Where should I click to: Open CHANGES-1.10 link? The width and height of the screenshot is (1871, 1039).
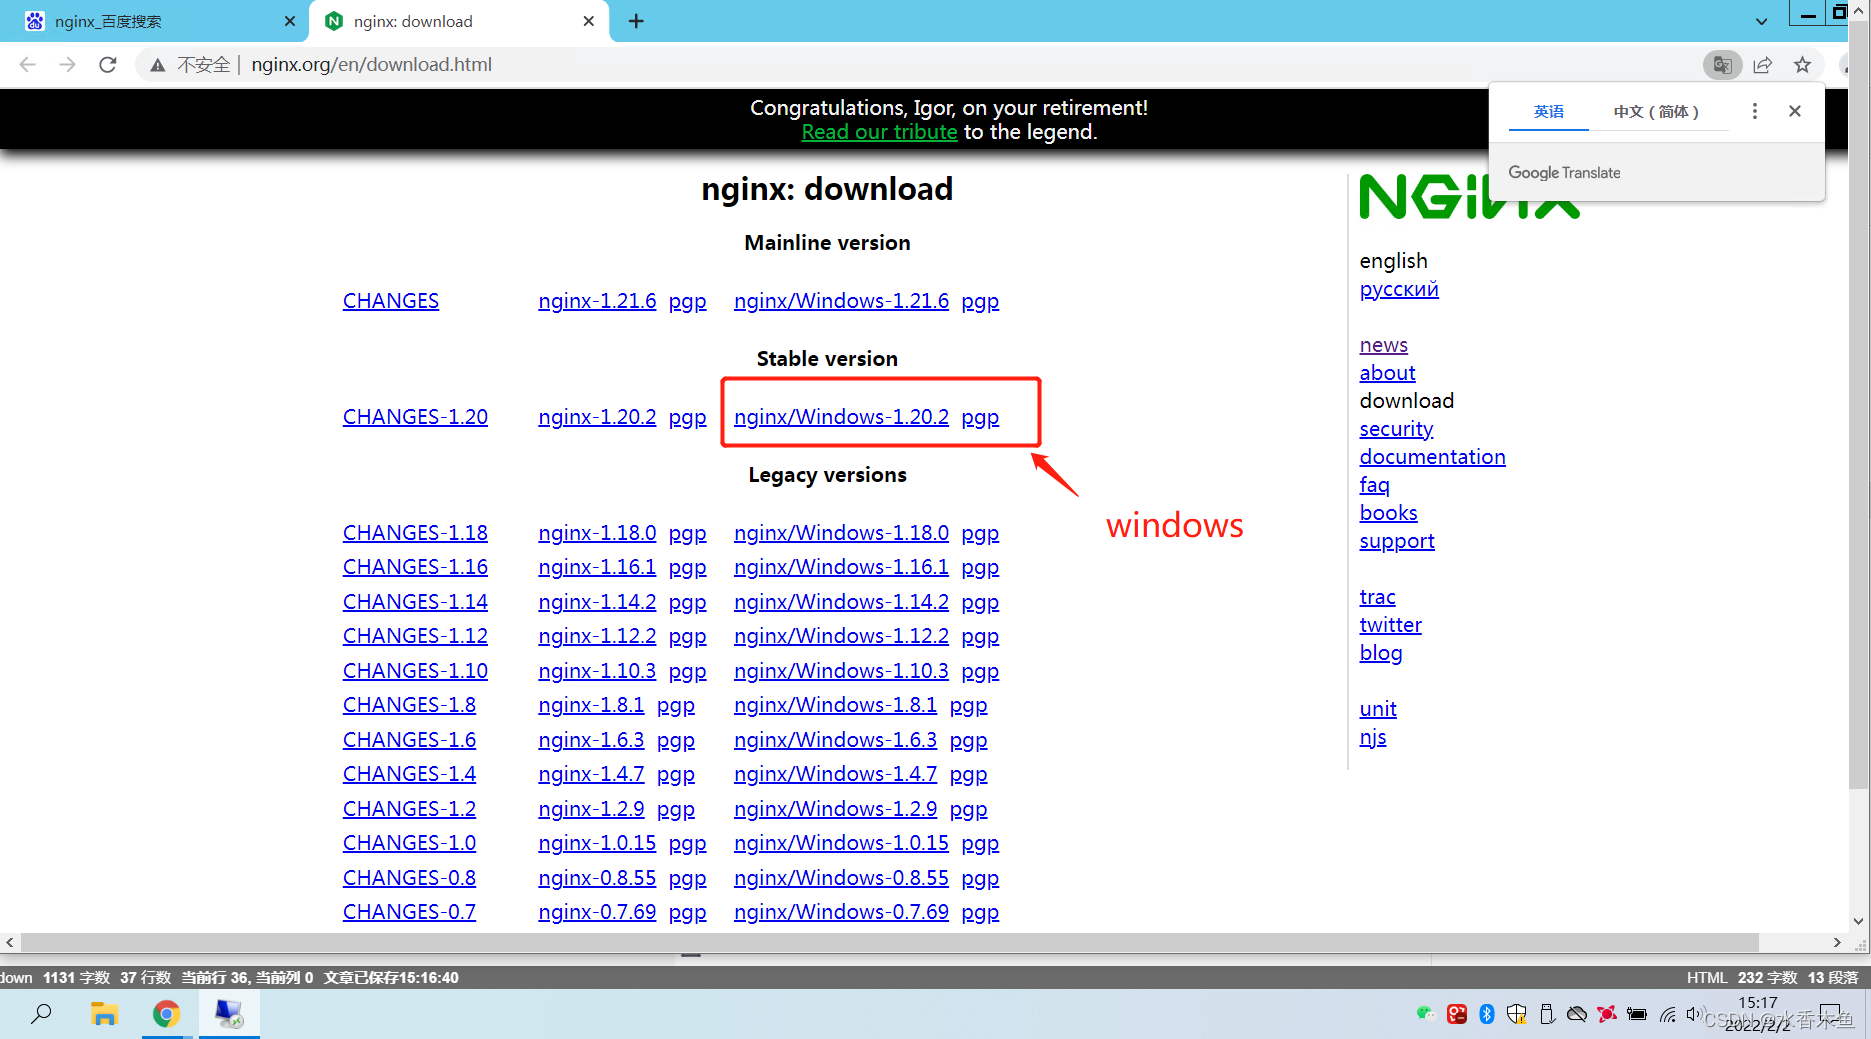coord(415,671)
